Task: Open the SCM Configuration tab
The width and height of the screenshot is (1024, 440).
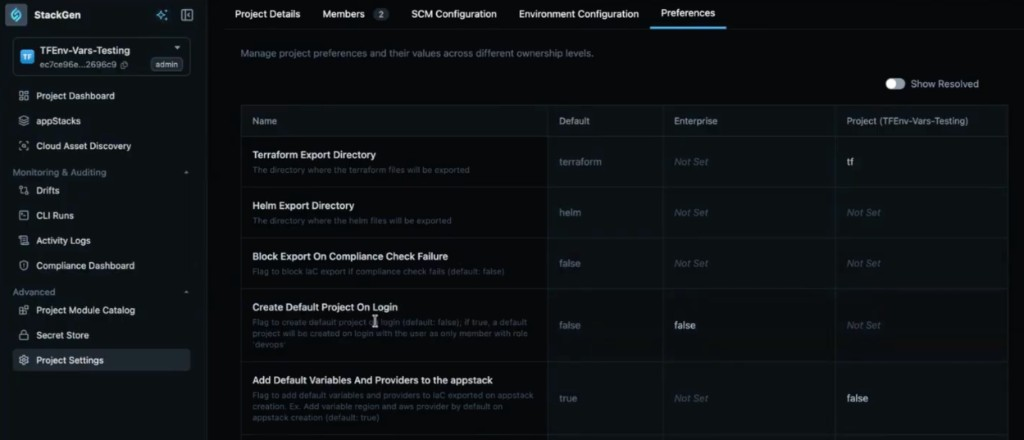Action: pyautogui.click(x=454, y=14)
